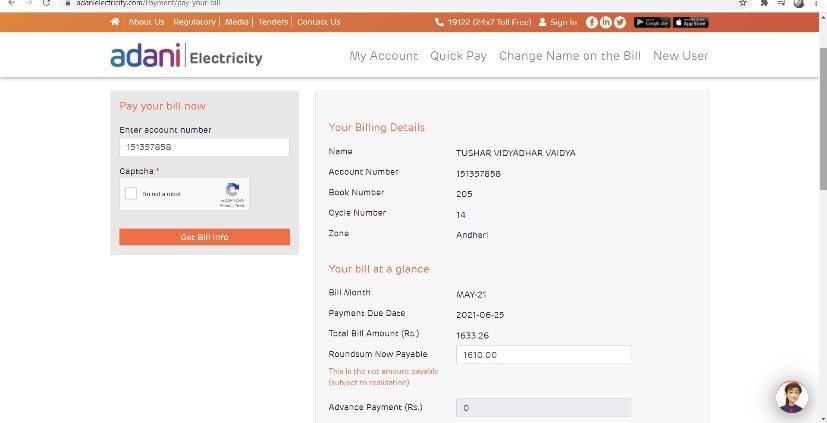Open the Tenders menu item
This screenshot has width=827, height=423.
tap(273, 22)
